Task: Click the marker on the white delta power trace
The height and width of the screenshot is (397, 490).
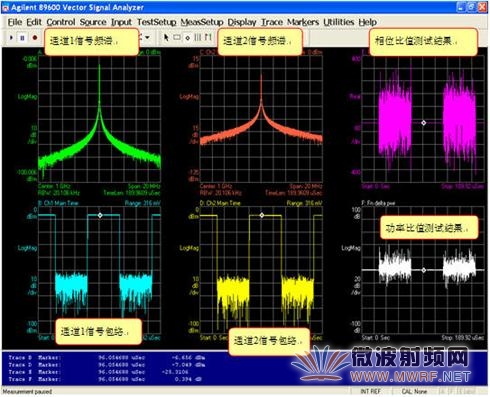Action: tap(424, 270)
